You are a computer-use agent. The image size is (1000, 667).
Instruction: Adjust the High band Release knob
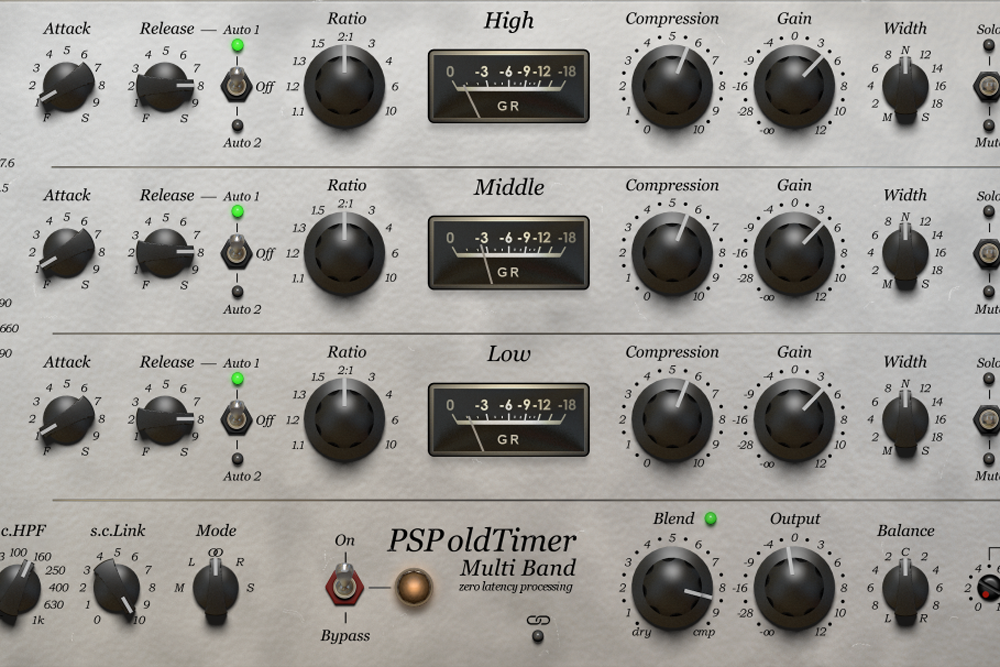coord(165,87)
